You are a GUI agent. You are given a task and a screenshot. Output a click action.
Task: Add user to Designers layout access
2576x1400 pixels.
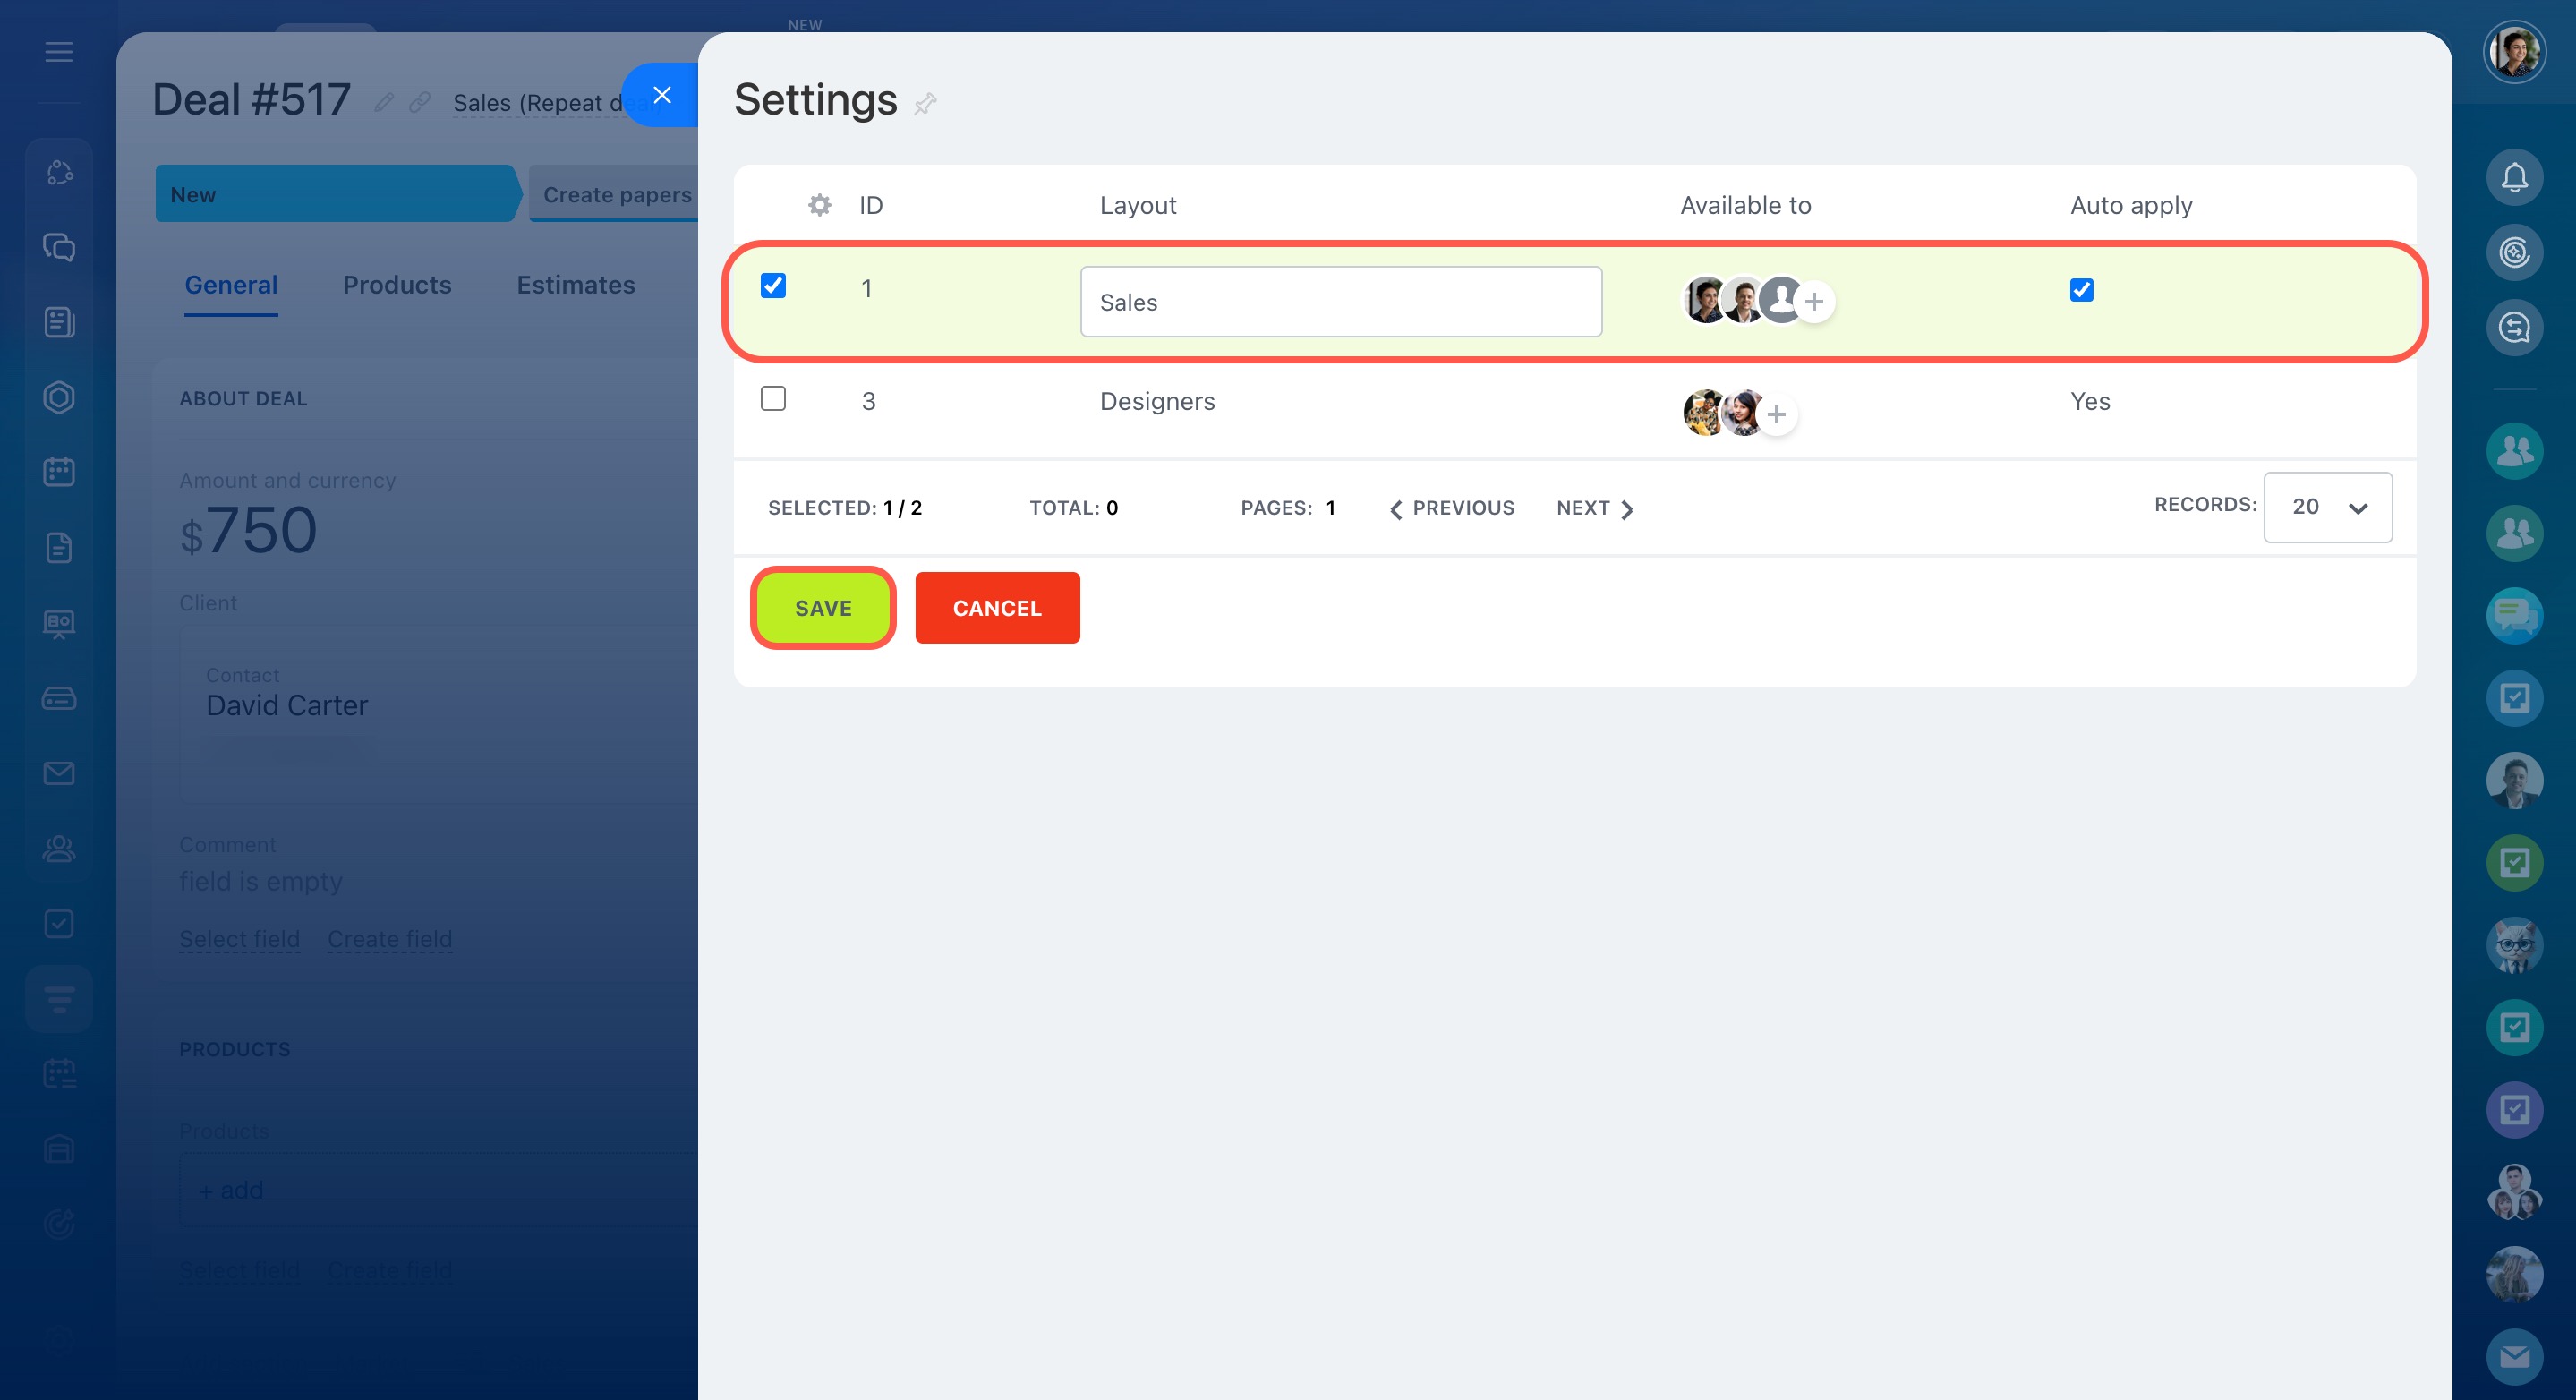(1776, 414)
